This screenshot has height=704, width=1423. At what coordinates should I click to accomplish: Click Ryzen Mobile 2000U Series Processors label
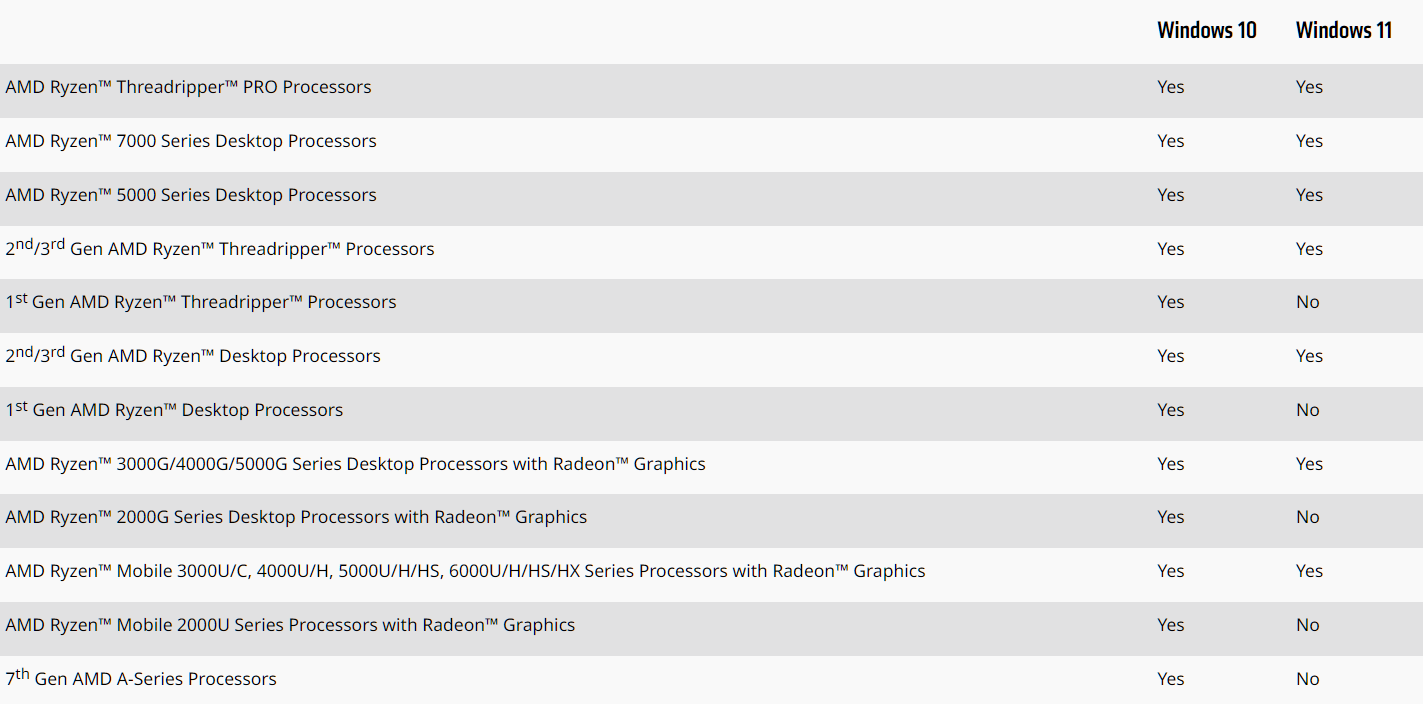[x=290, y=625]
